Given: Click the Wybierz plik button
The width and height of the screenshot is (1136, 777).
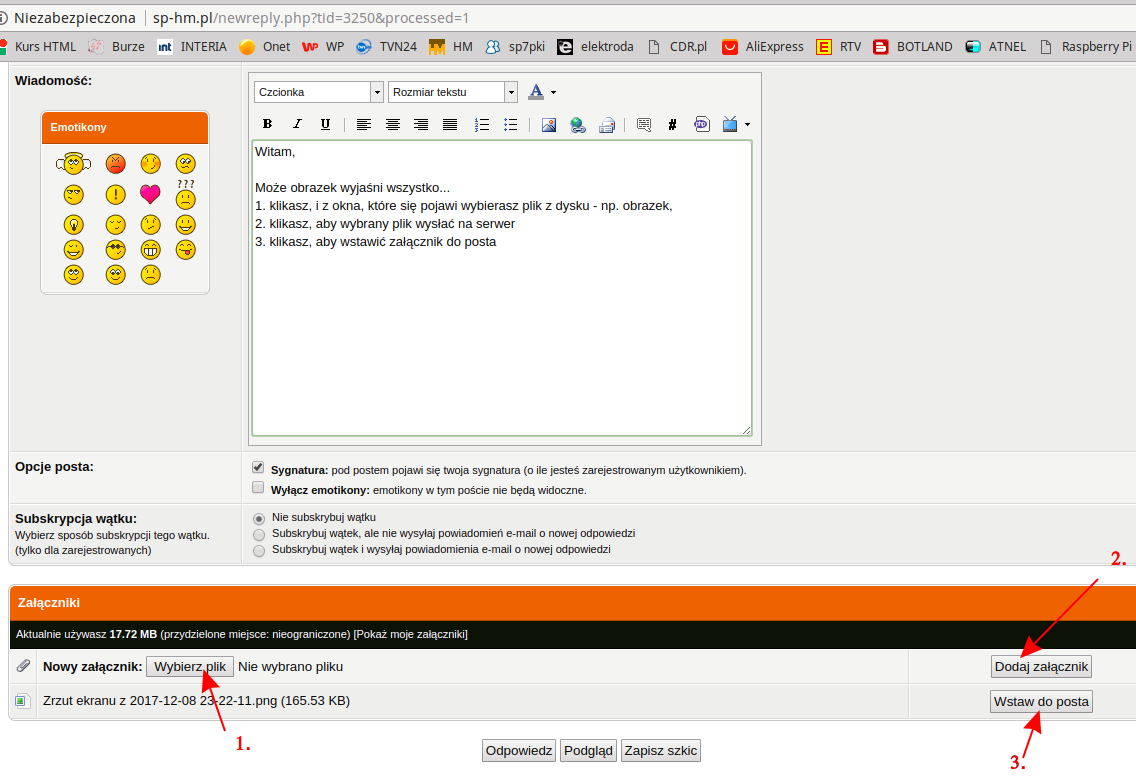Looking at the screenshot, I should coord(190,666).
